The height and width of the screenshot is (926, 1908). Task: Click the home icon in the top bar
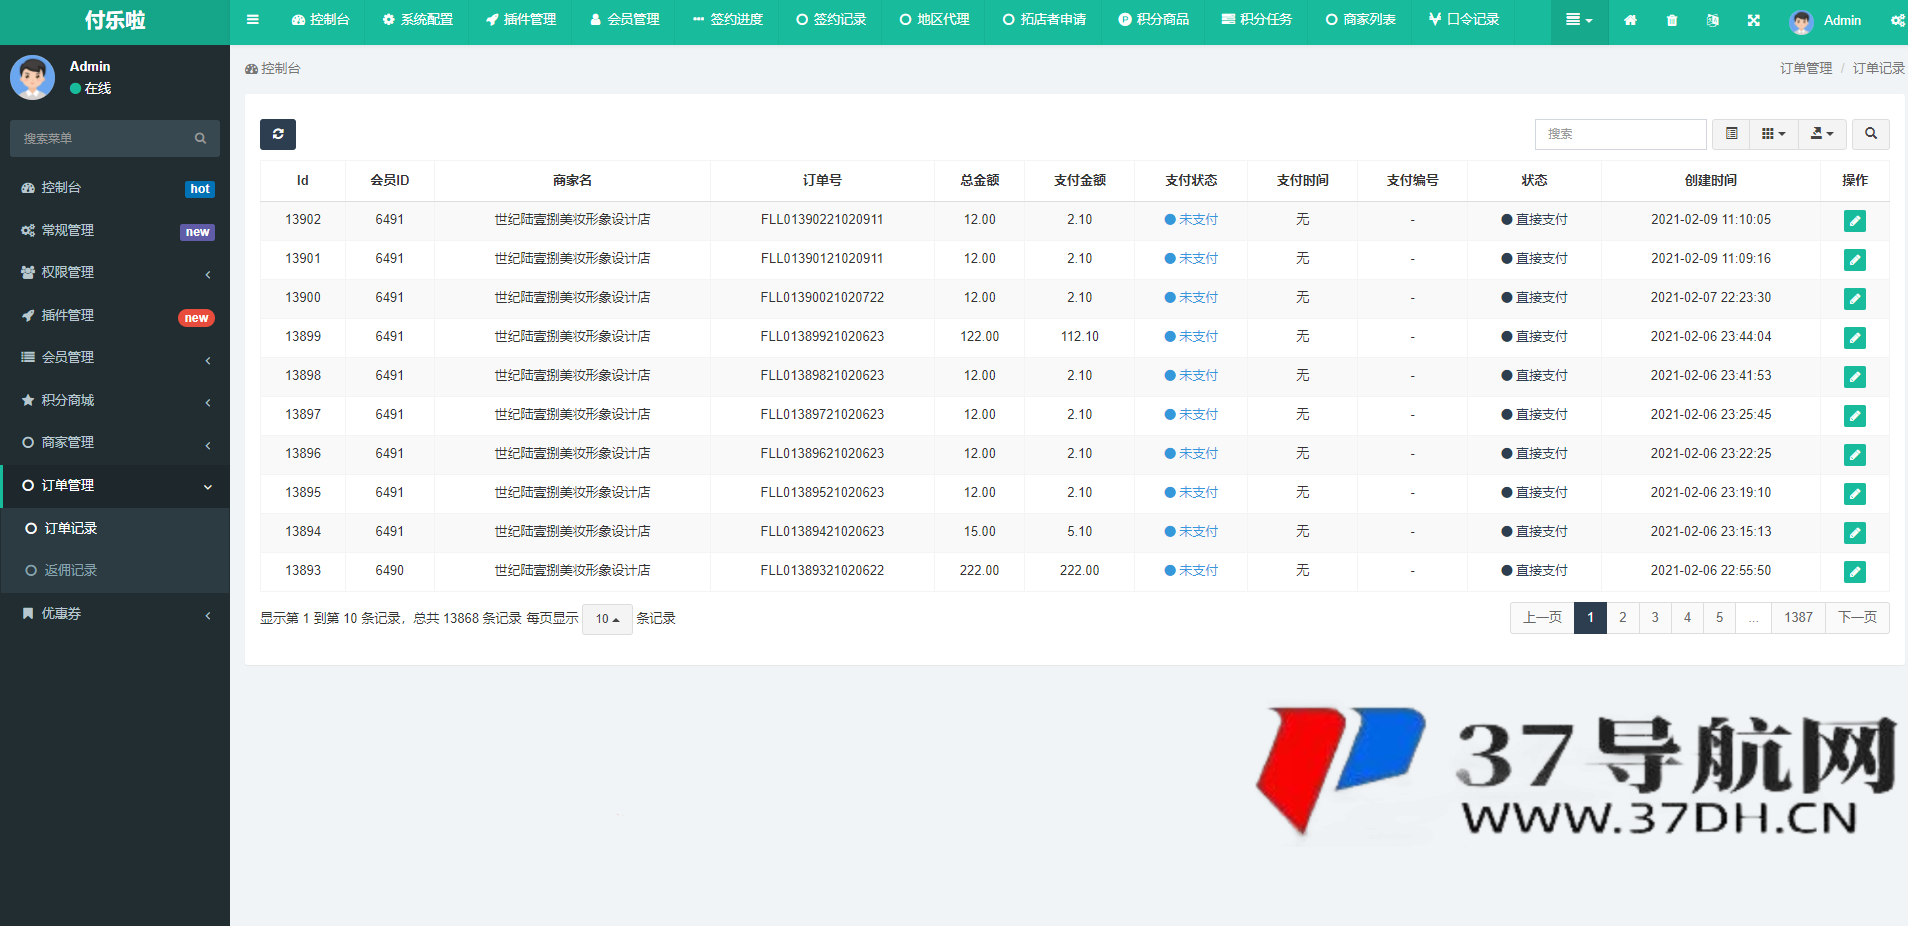[x=1631, y=20]
